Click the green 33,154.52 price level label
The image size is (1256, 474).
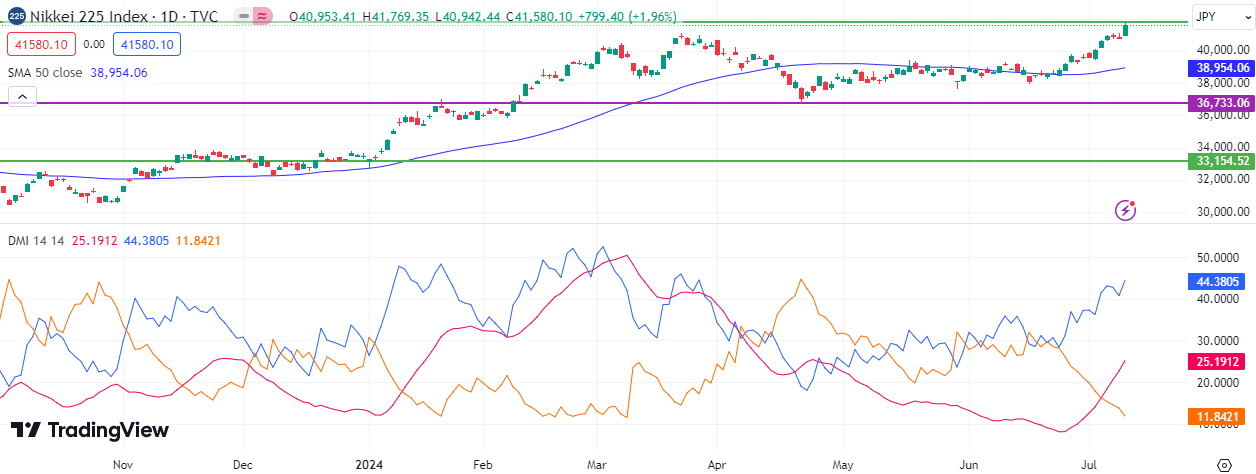1219,161
